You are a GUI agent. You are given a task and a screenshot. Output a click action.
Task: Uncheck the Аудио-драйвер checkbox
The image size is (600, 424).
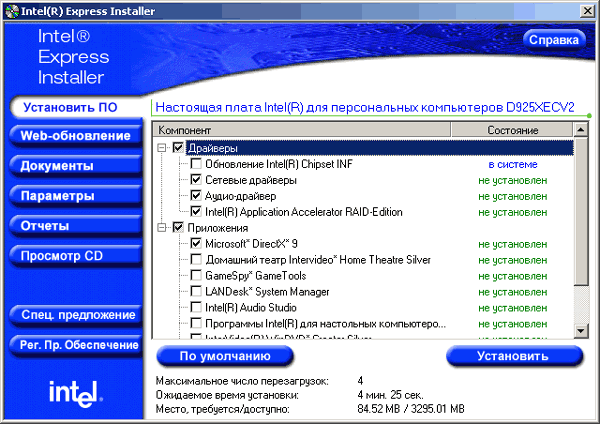point(196,196)
